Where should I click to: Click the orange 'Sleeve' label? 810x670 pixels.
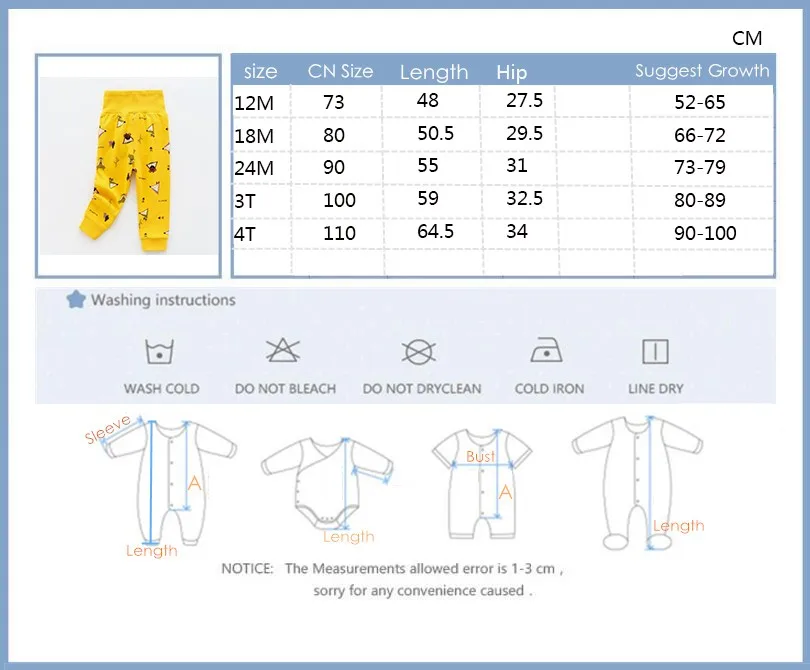[x=108, y=429]
